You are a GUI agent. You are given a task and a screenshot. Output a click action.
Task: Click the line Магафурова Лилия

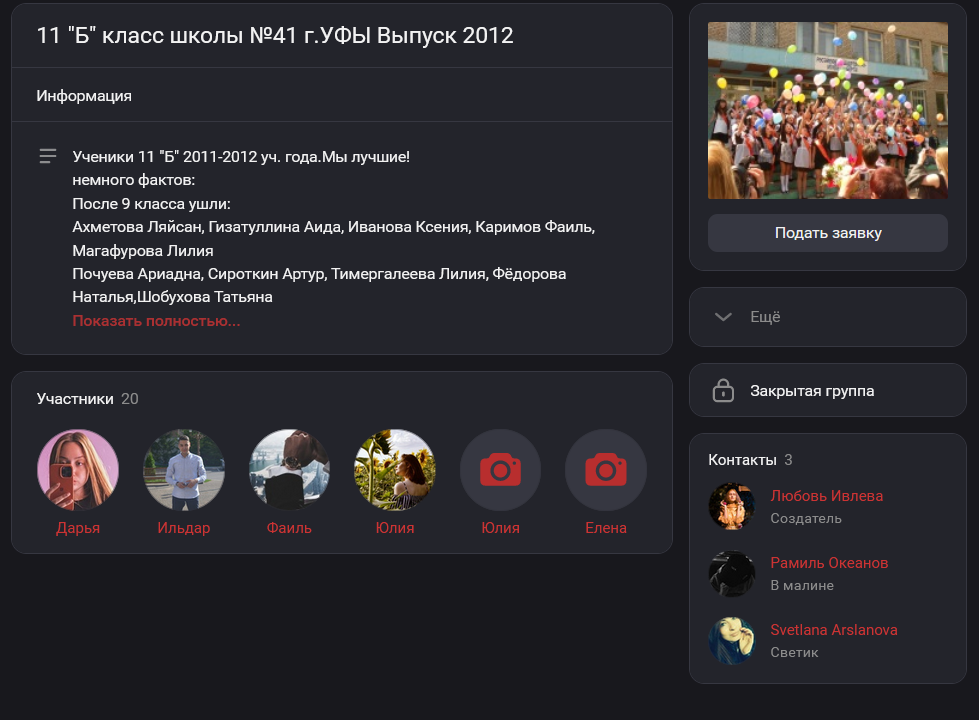(x=143, y=250)
